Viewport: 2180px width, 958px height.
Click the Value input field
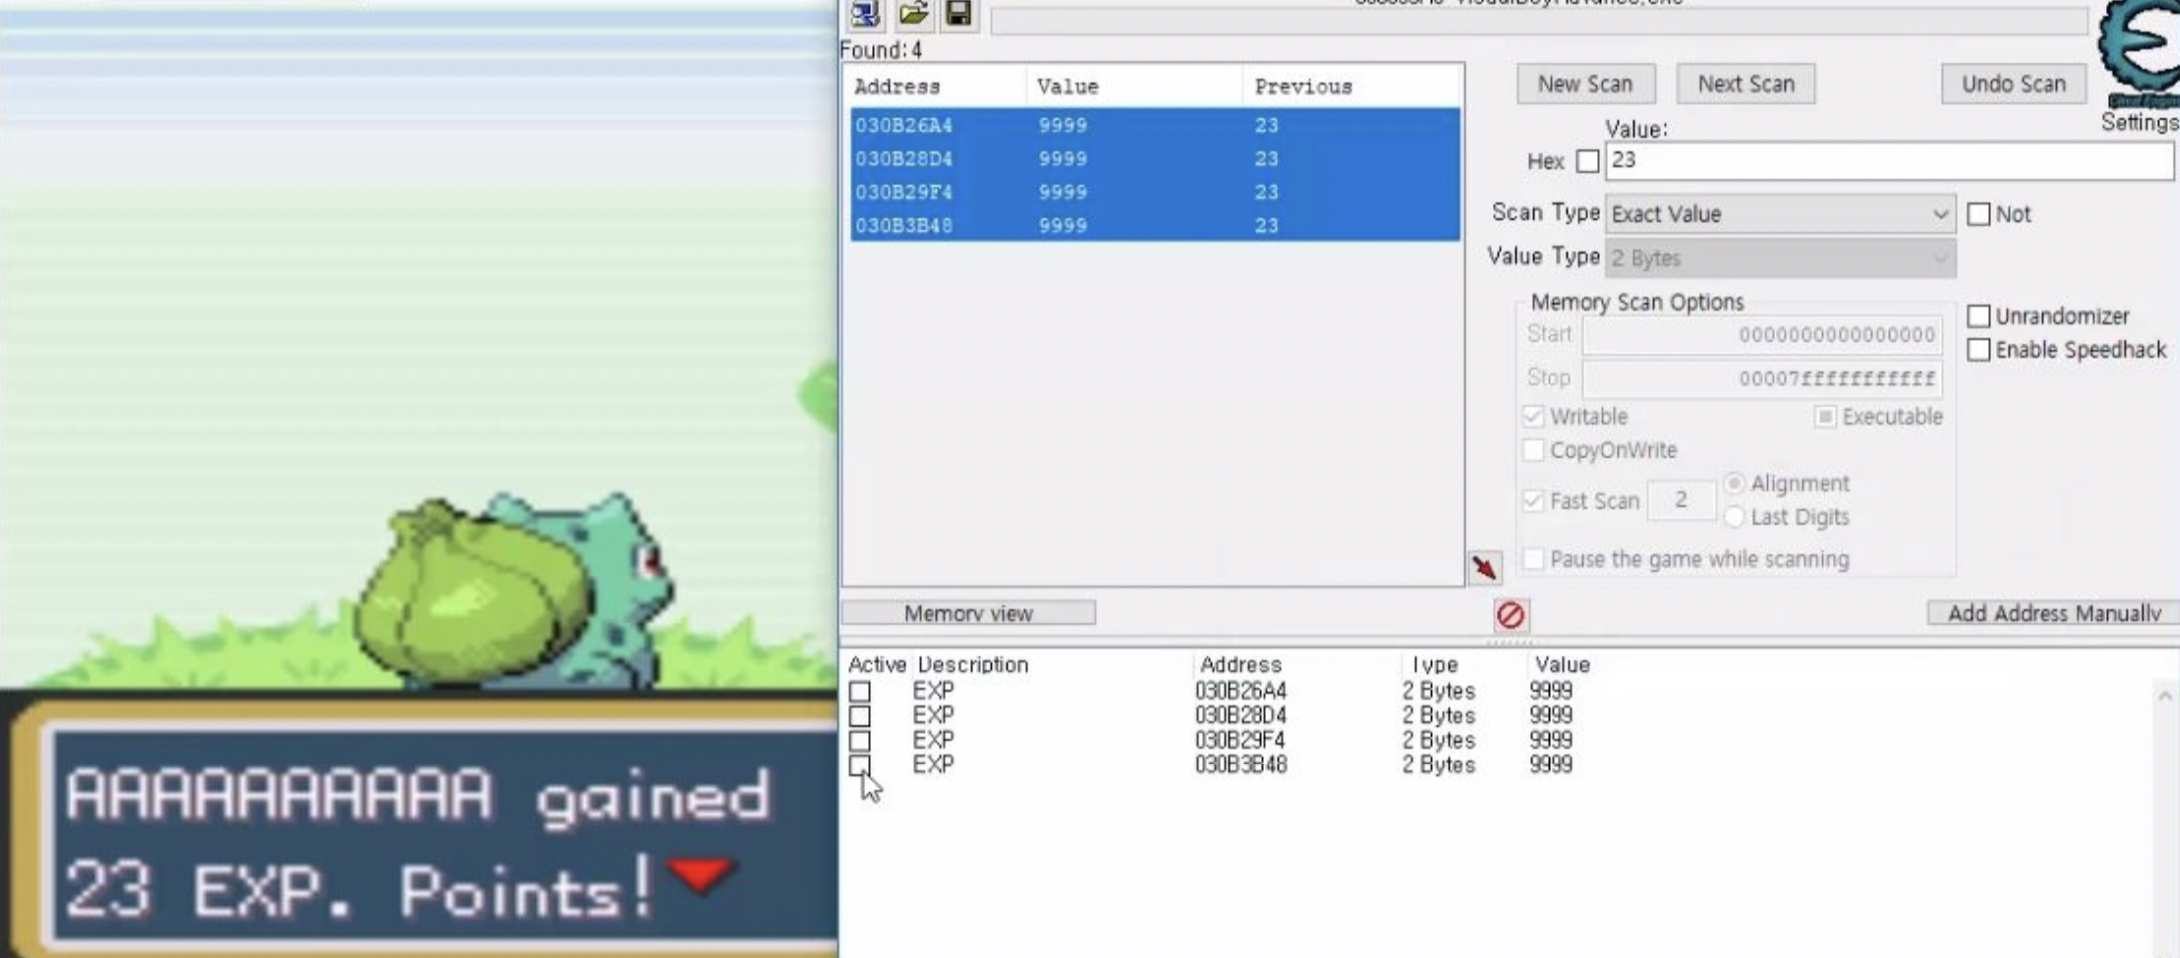[1889, 161]
